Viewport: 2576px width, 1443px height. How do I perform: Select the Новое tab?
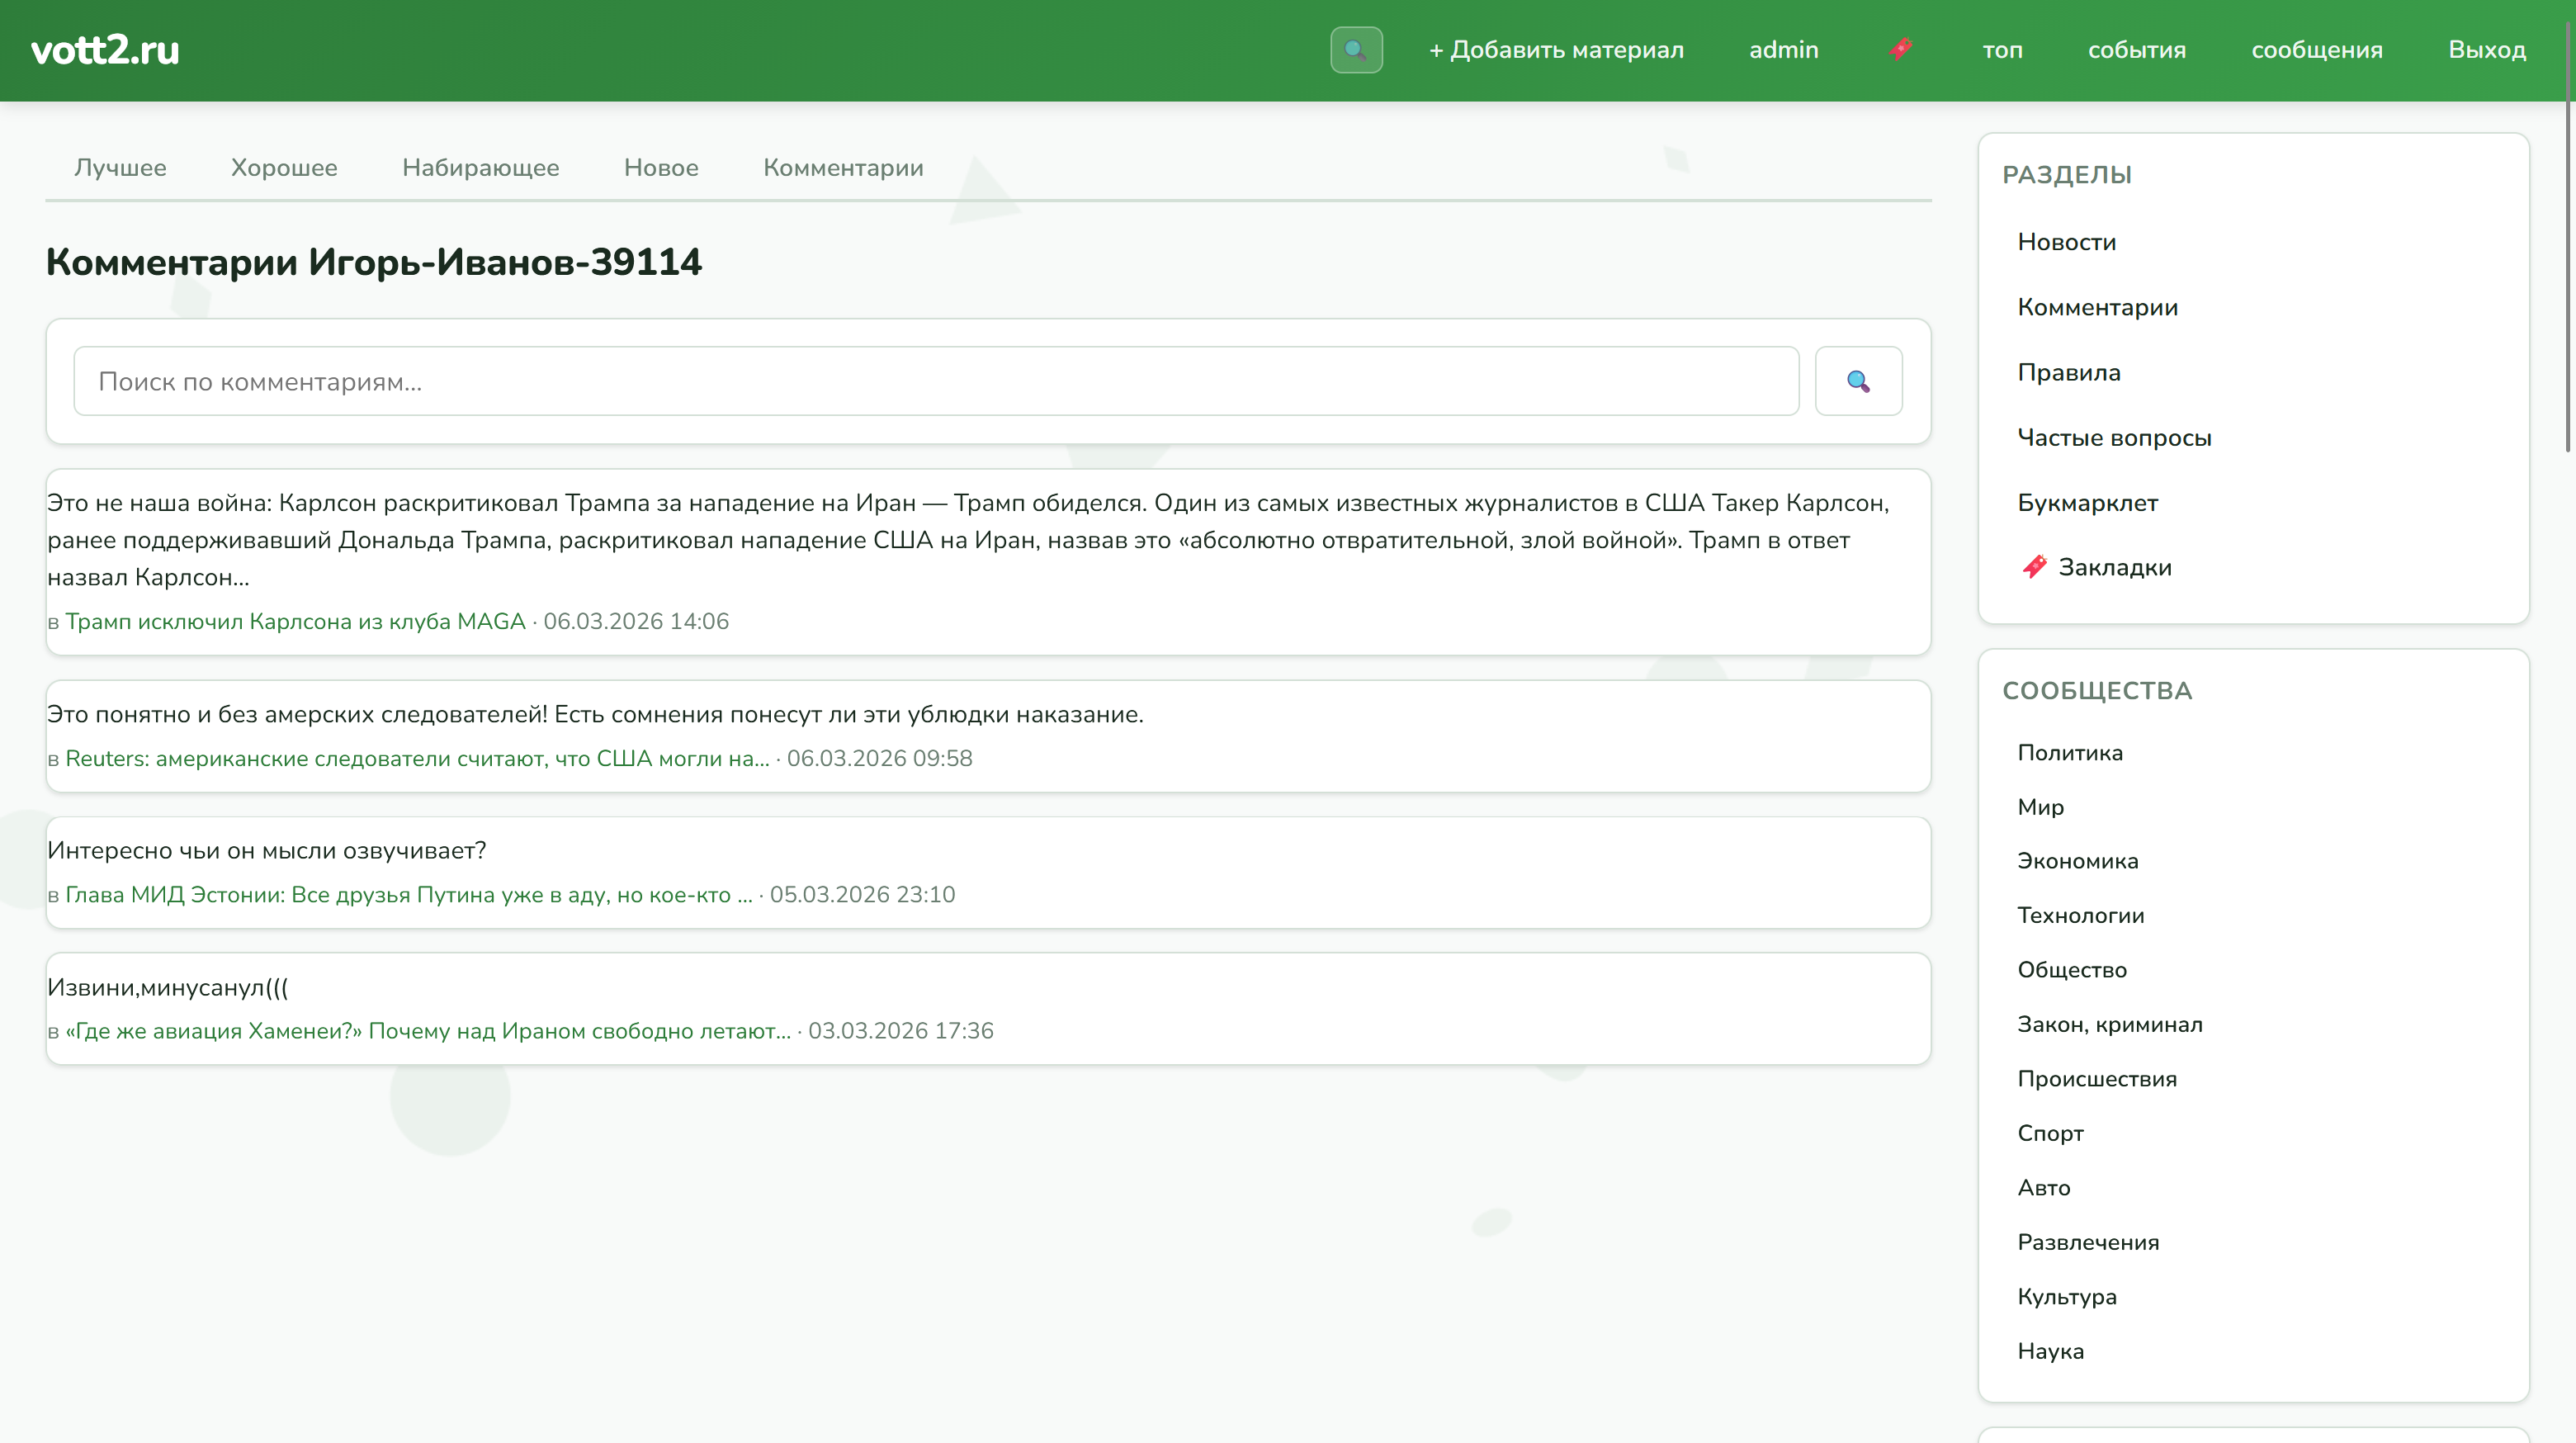point(660,168)
